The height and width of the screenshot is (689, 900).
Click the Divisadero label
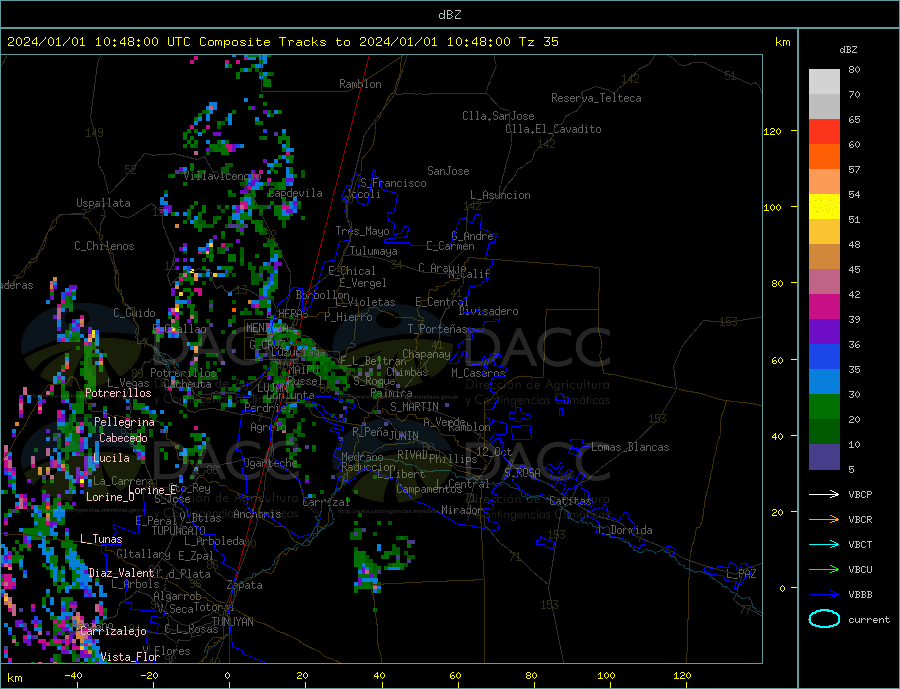488,311
